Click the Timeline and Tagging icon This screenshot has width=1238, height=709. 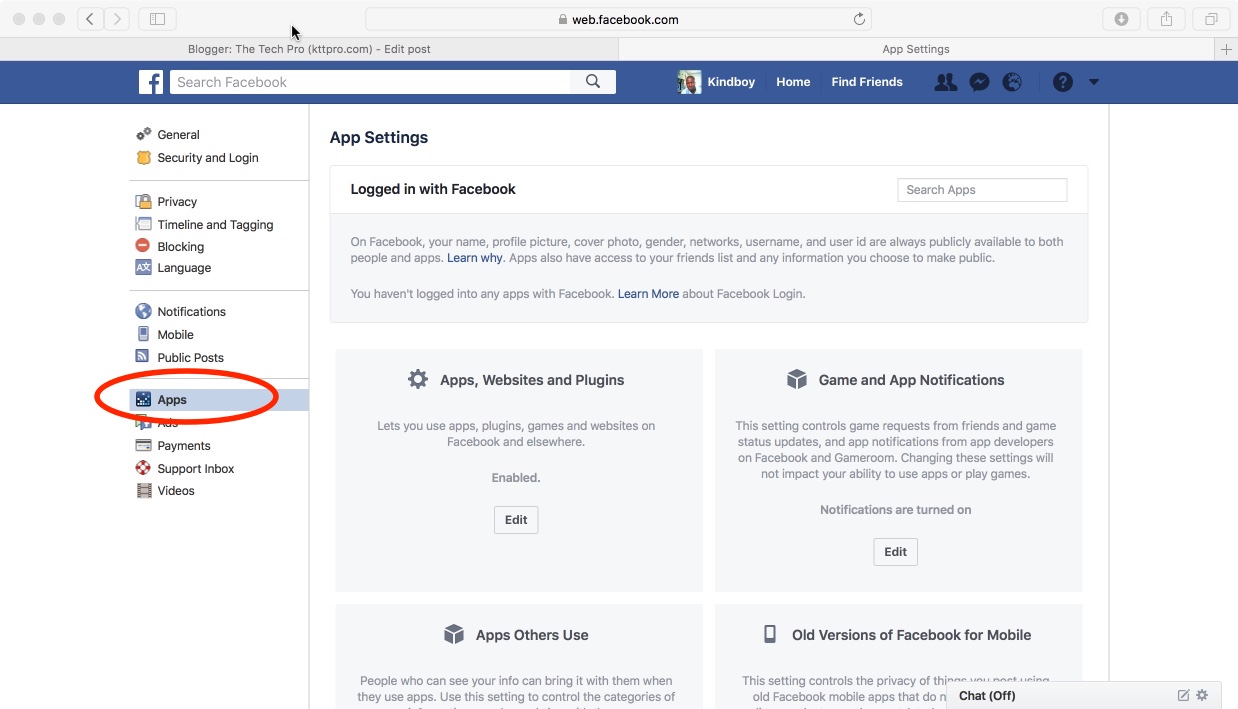pyautogui.click(x=143, y=224)
